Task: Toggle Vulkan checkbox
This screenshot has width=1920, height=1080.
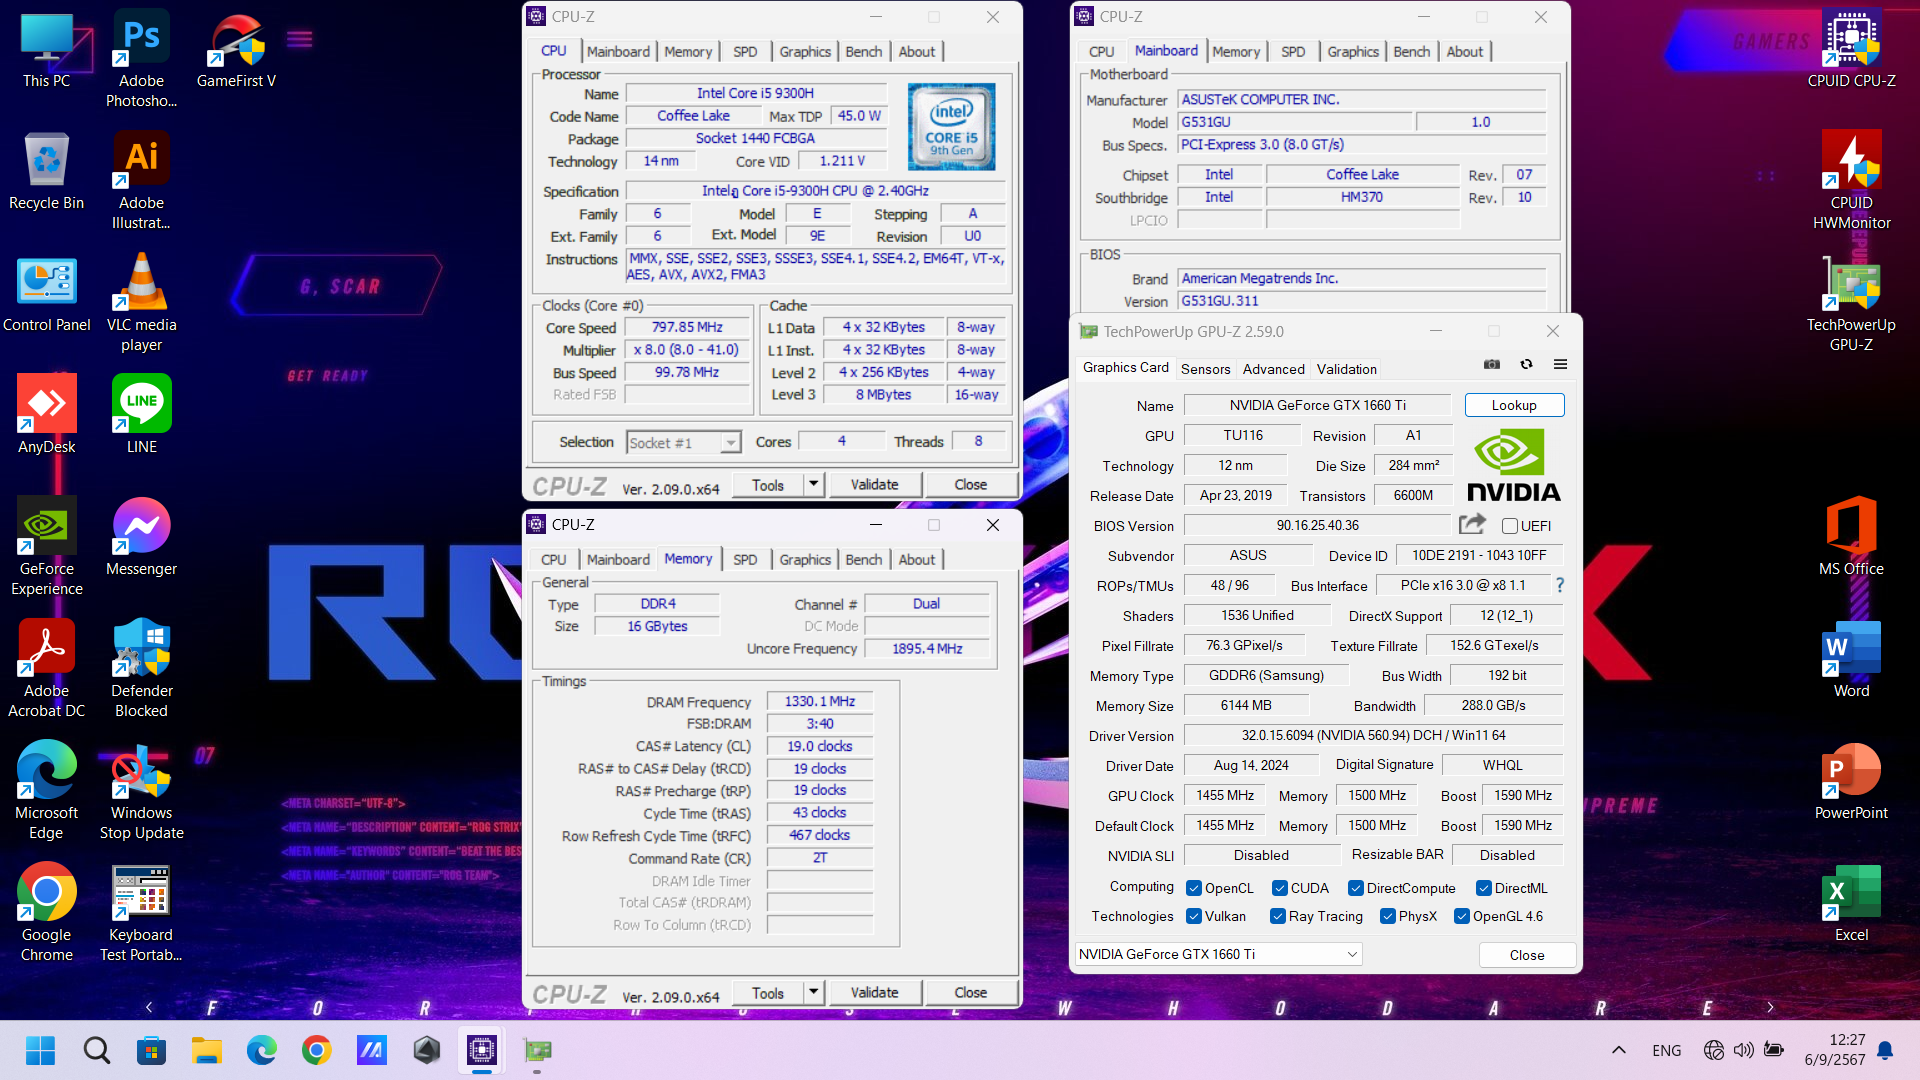Action: tap(1193, 916)
